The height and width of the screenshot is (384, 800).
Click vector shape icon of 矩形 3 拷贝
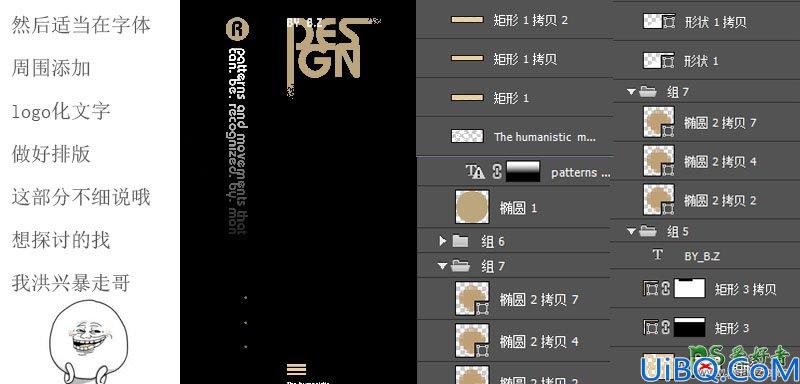coord(650,289)
